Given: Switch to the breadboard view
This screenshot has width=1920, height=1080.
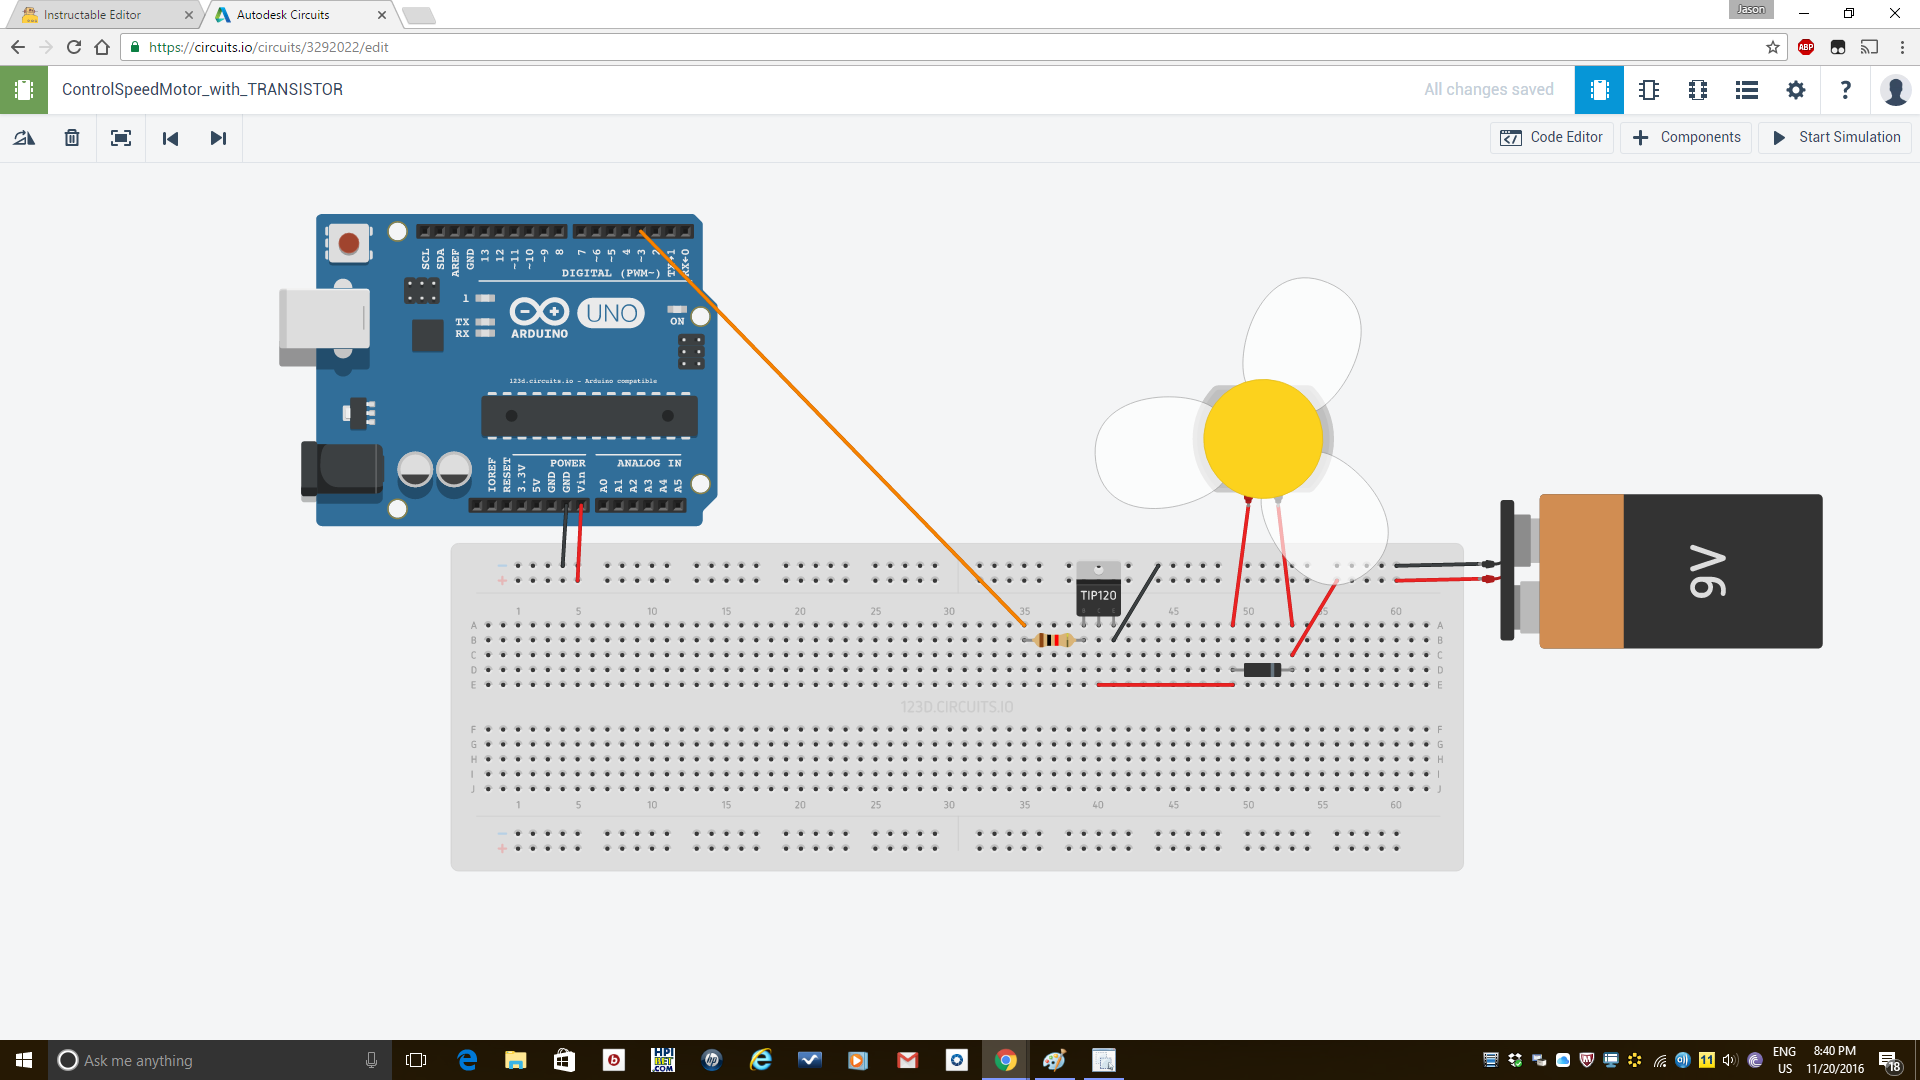Looking at the screenshot, I should click(1599, 90).
